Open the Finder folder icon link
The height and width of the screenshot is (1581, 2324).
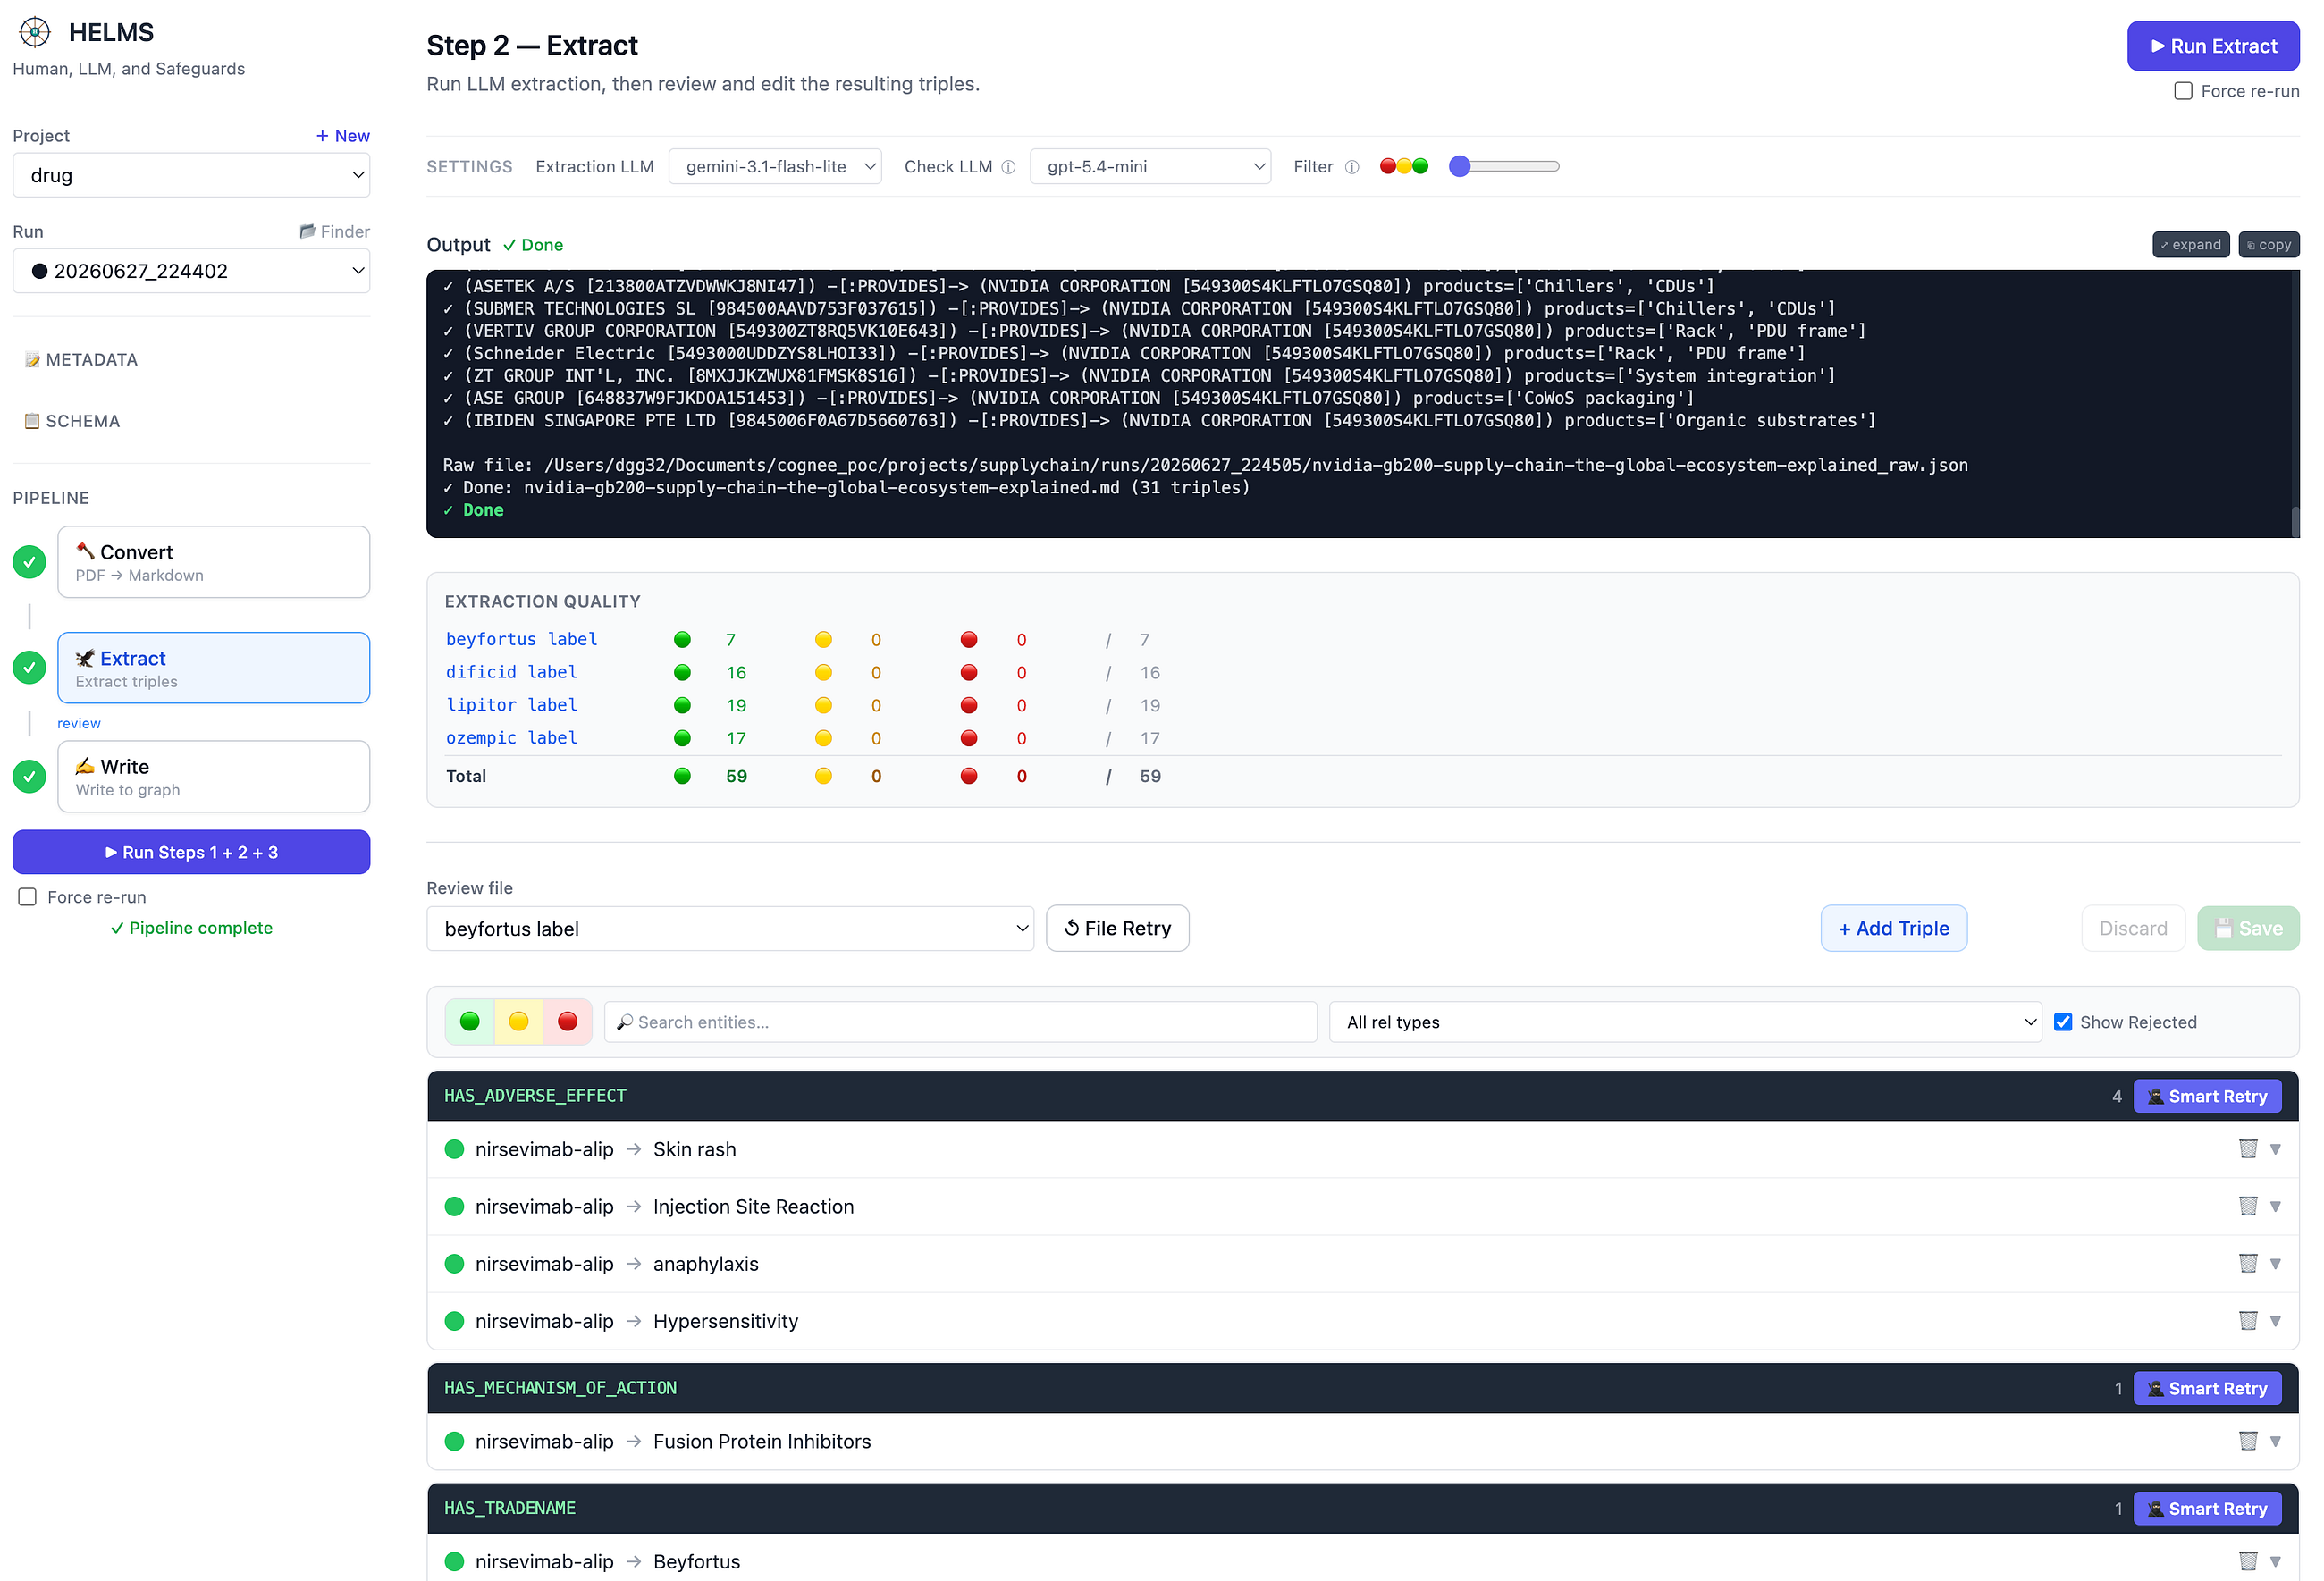pos(335,231)
